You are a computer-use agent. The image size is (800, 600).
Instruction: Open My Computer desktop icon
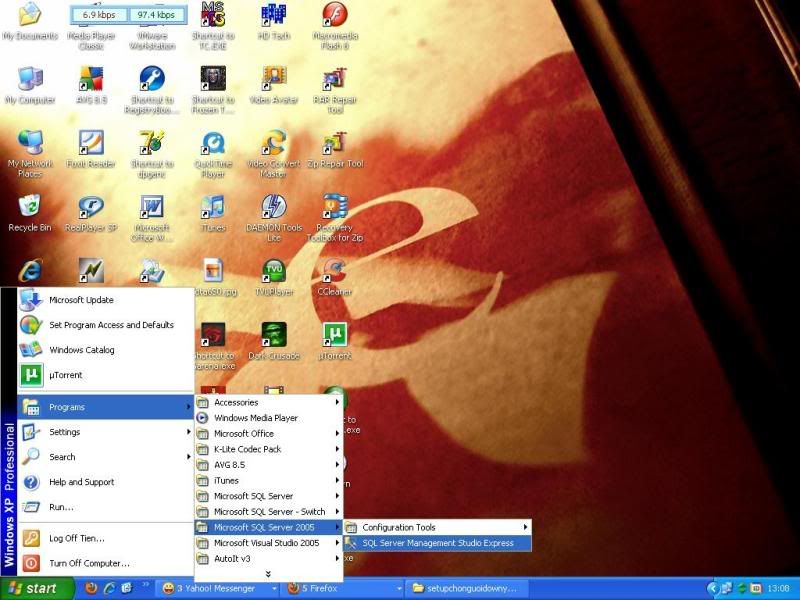point(30,85)
